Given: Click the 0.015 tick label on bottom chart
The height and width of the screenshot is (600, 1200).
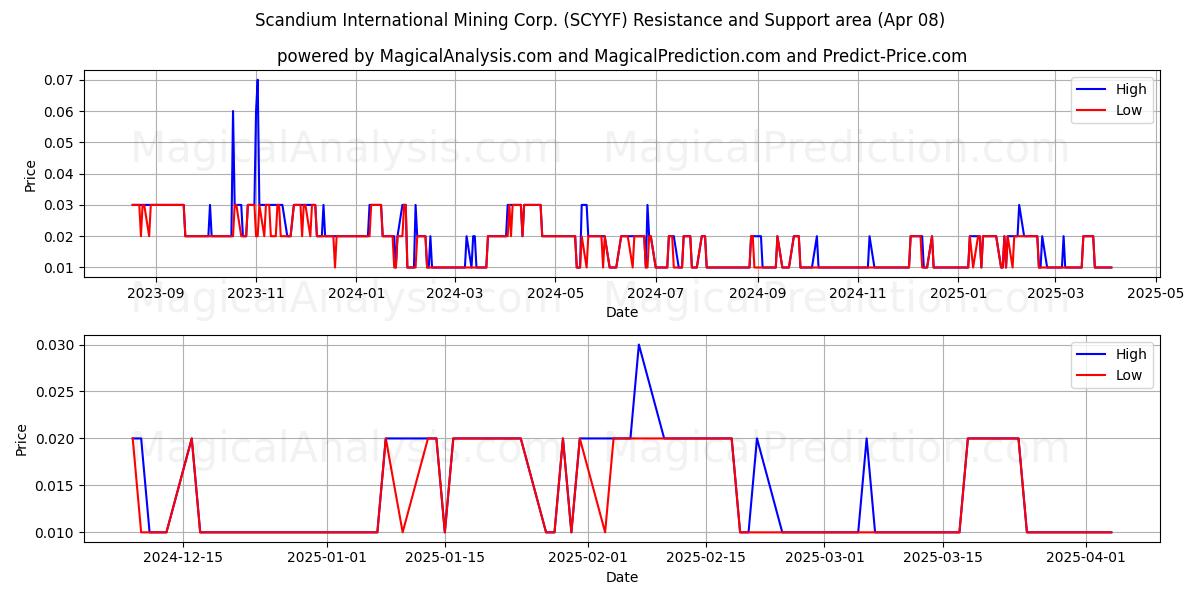Looking at the screenshot, I should (57, 486).
